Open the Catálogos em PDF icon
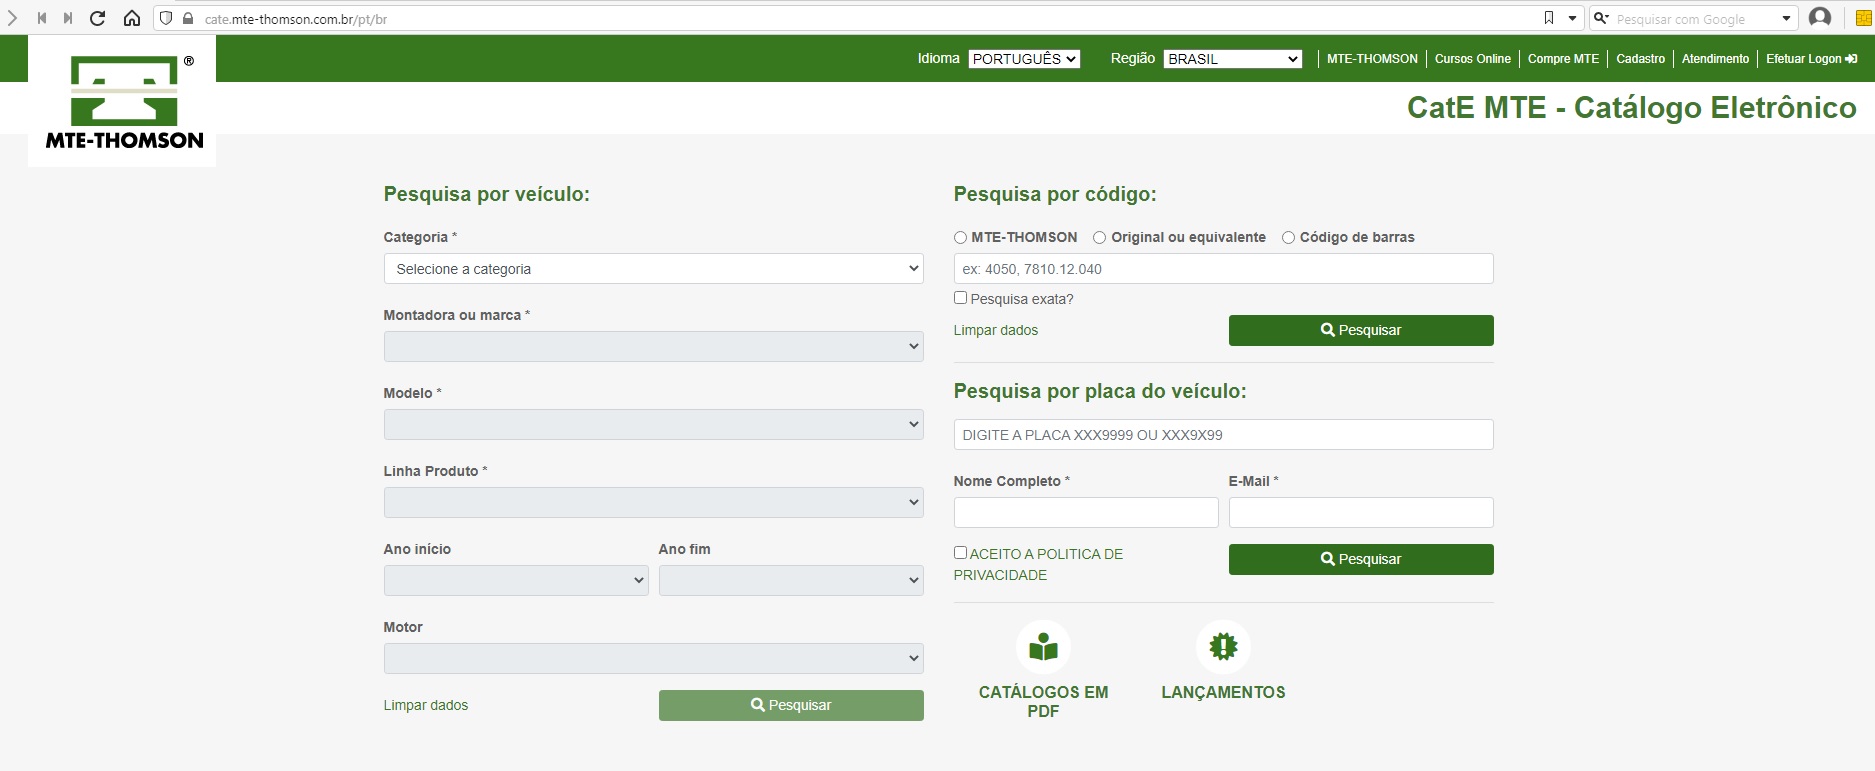Viewport: 1875px width, 771px height. click(x=1043, y=647)
